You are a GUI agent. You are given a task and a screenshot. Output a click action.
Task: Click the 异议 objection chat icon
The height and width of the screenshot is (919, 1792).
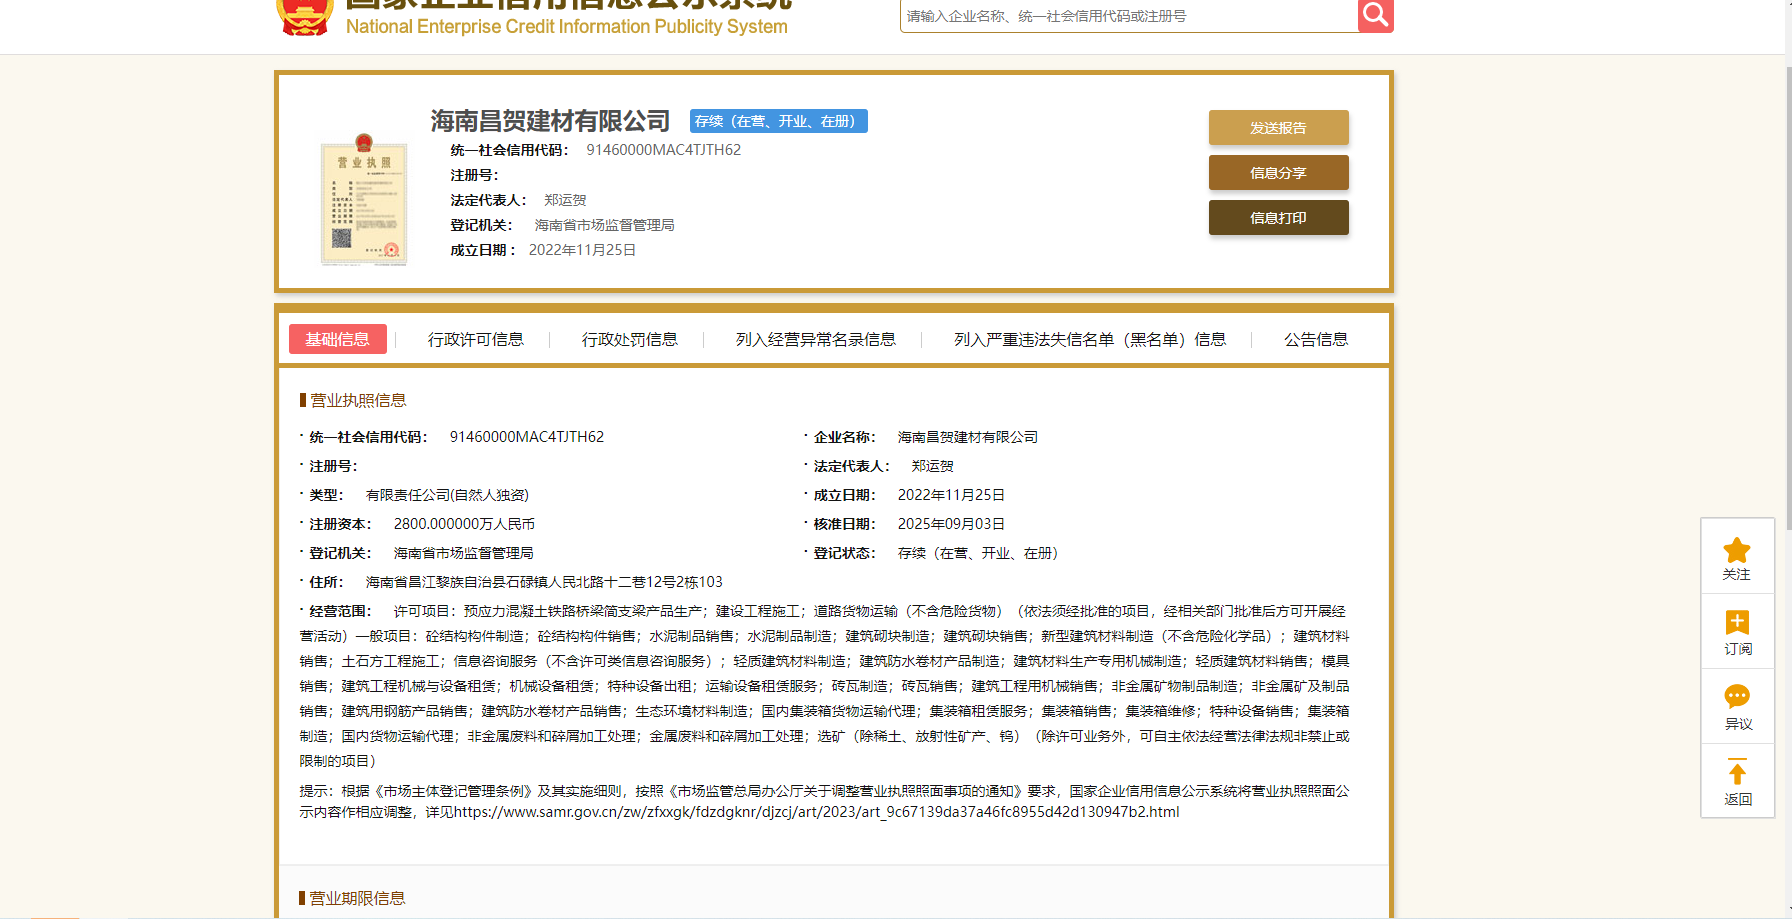point(1737,697)
